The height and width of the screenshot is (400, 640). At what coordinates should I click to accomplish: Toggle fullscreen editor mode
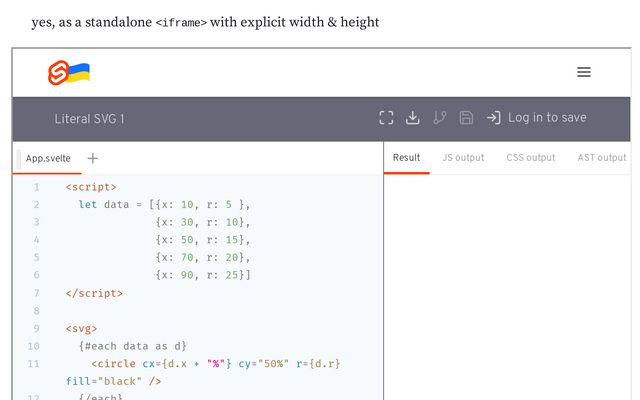point(387,118)
